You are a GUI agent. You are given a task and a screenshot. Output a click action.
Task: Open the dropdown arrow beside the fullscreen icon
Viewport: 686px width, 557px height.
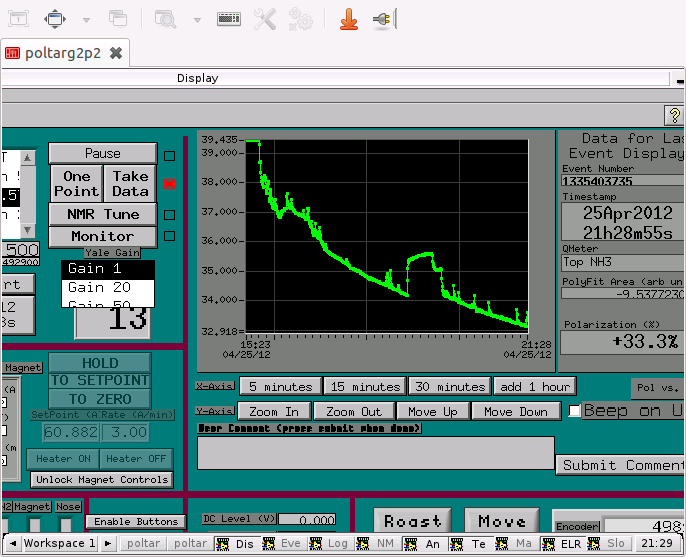point(86,20)
